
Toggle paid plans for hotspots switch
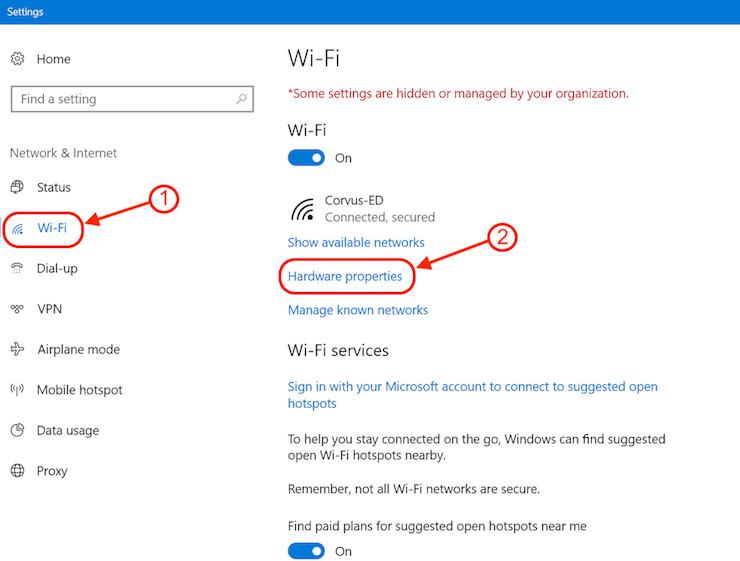click(x=306, y=551)
